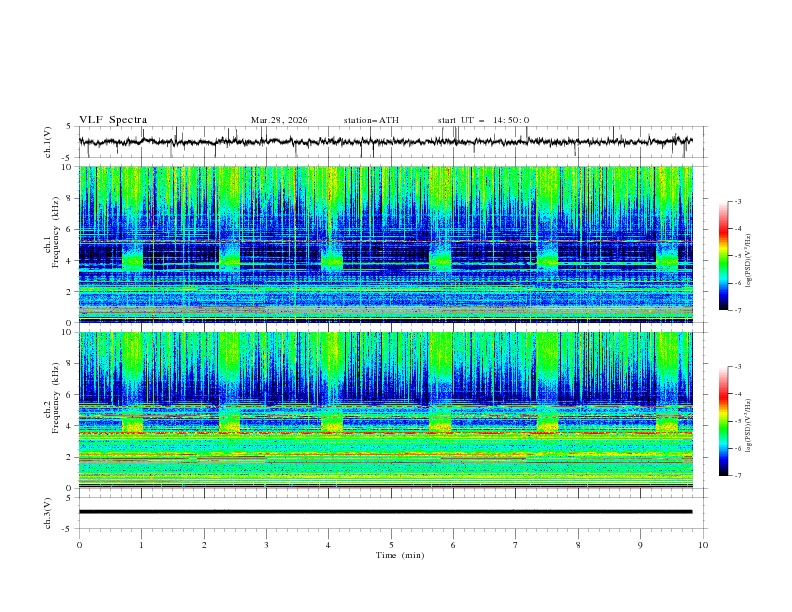Click the log(PSD) label of ch.2 color bar
792x612 pixels.
[x=749, y=426]
